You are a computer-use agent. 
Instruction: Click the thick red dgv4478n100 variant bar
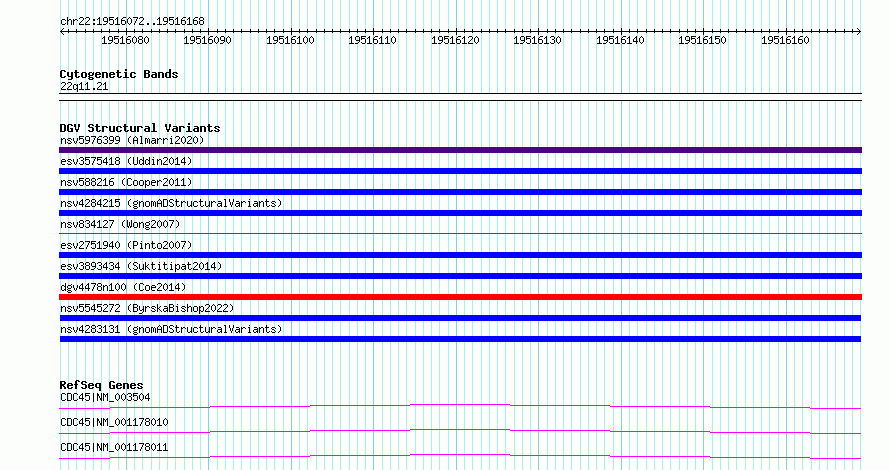coord(460,297)
